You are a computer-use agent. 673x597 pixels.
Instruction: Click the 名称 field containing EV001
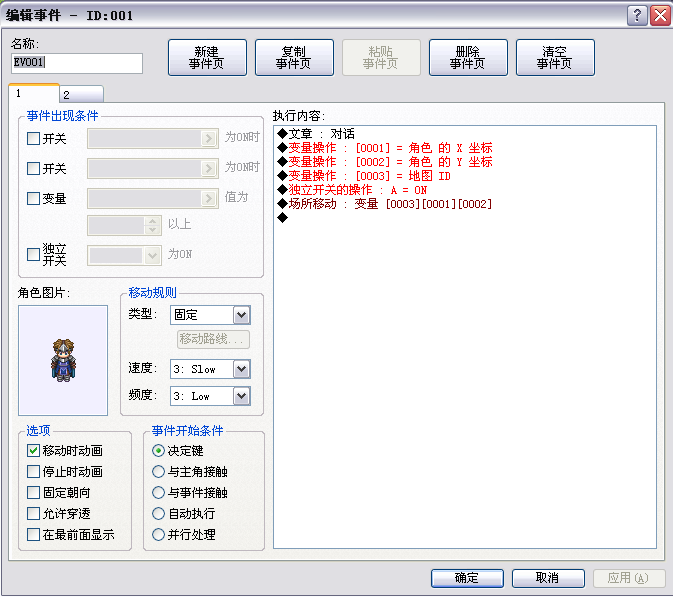click(77, 63)
